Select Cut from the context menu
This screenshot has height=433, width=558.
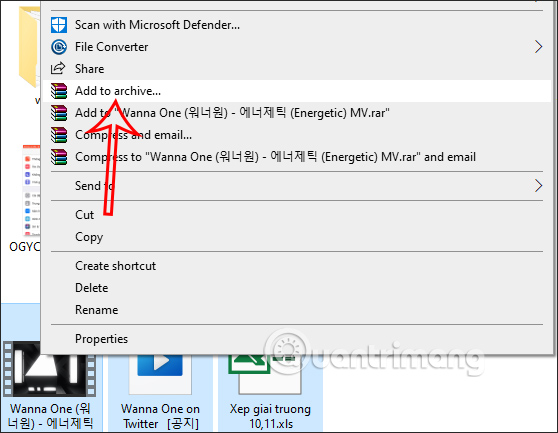point(297,215)
